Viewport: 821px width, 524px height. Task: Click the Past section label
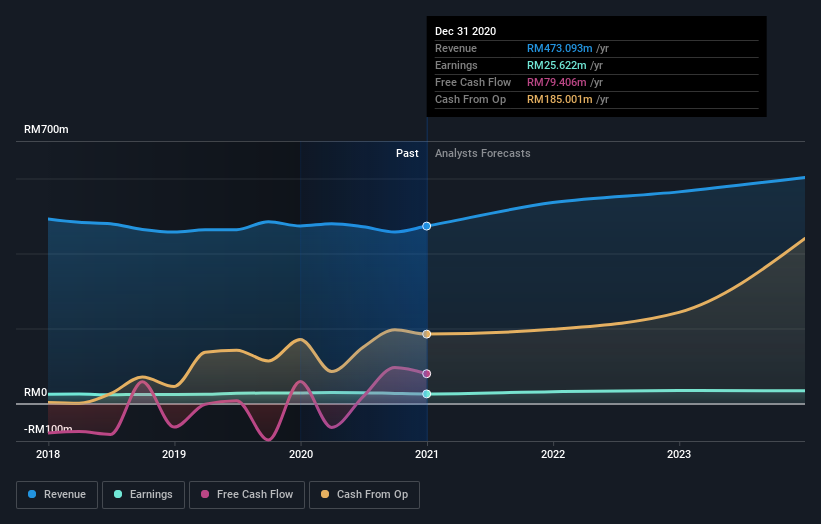pos(407,153)
